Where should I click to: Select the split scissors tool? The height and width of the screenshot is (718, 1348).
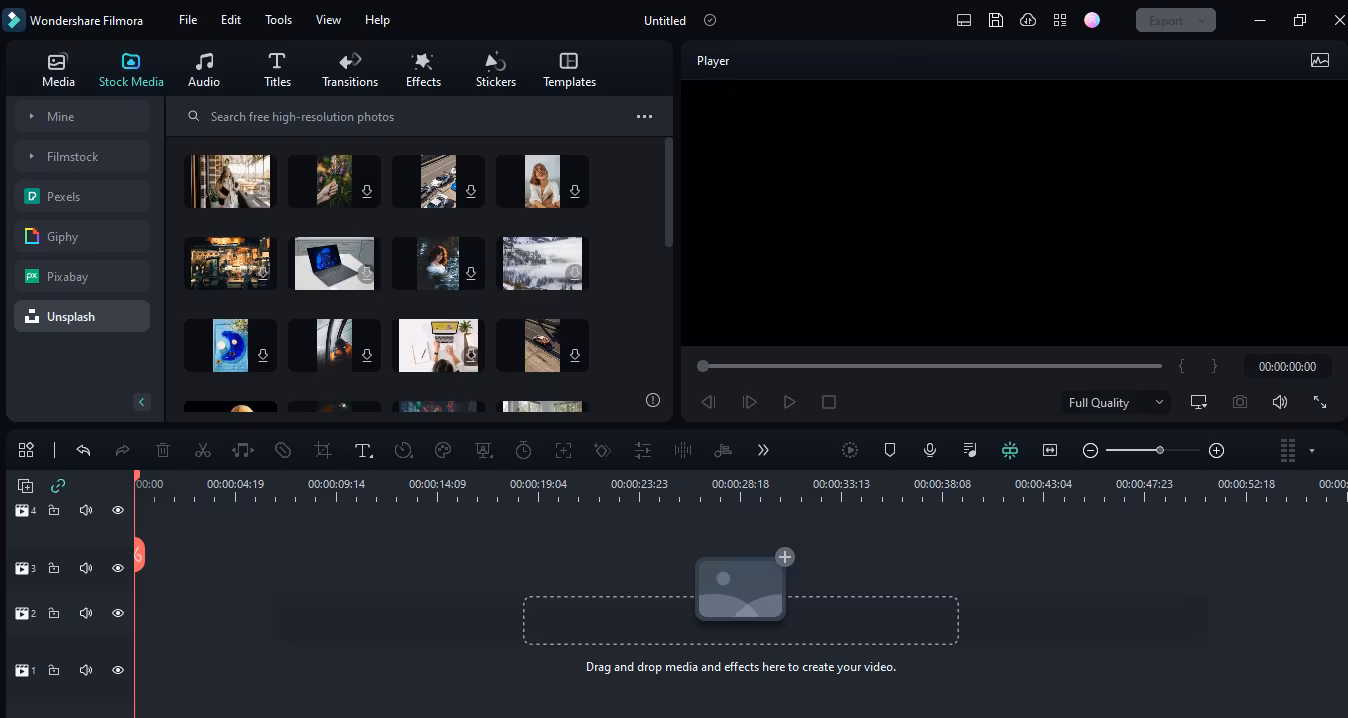pos(203,451)
